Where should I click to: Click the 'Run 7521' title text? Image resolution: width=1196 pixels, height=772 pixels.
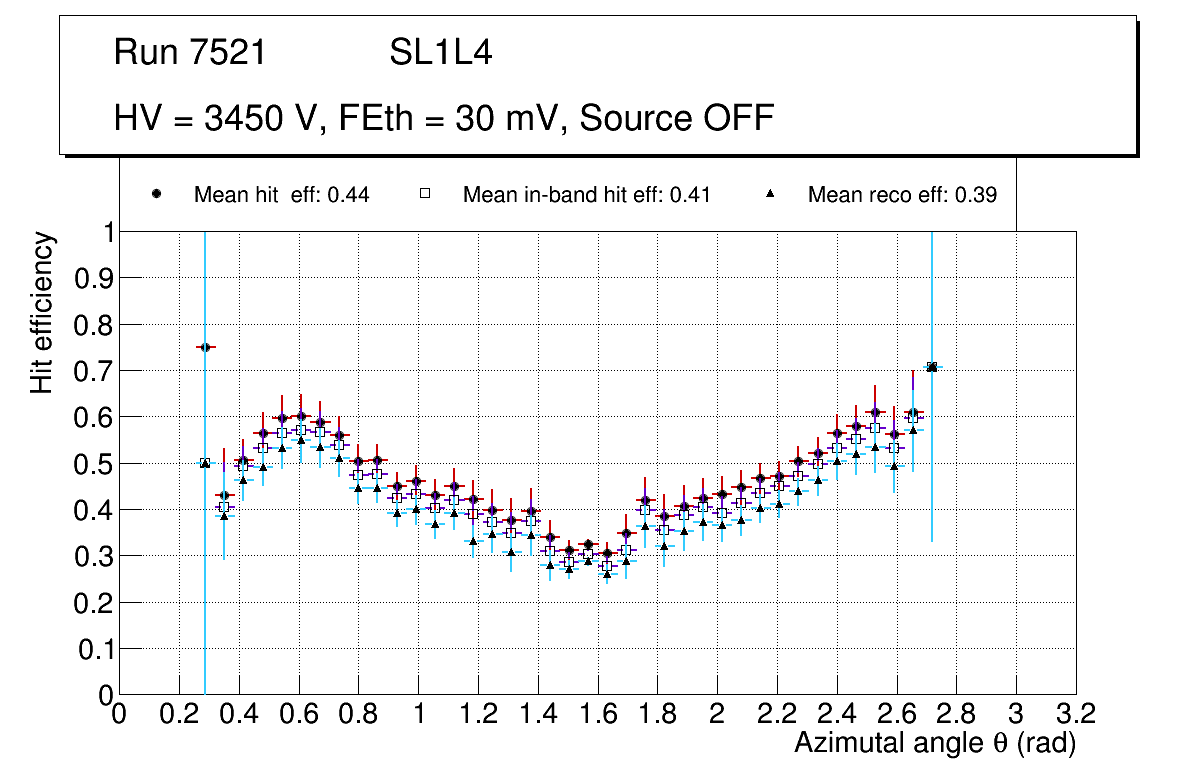click(x=190, y=53)
